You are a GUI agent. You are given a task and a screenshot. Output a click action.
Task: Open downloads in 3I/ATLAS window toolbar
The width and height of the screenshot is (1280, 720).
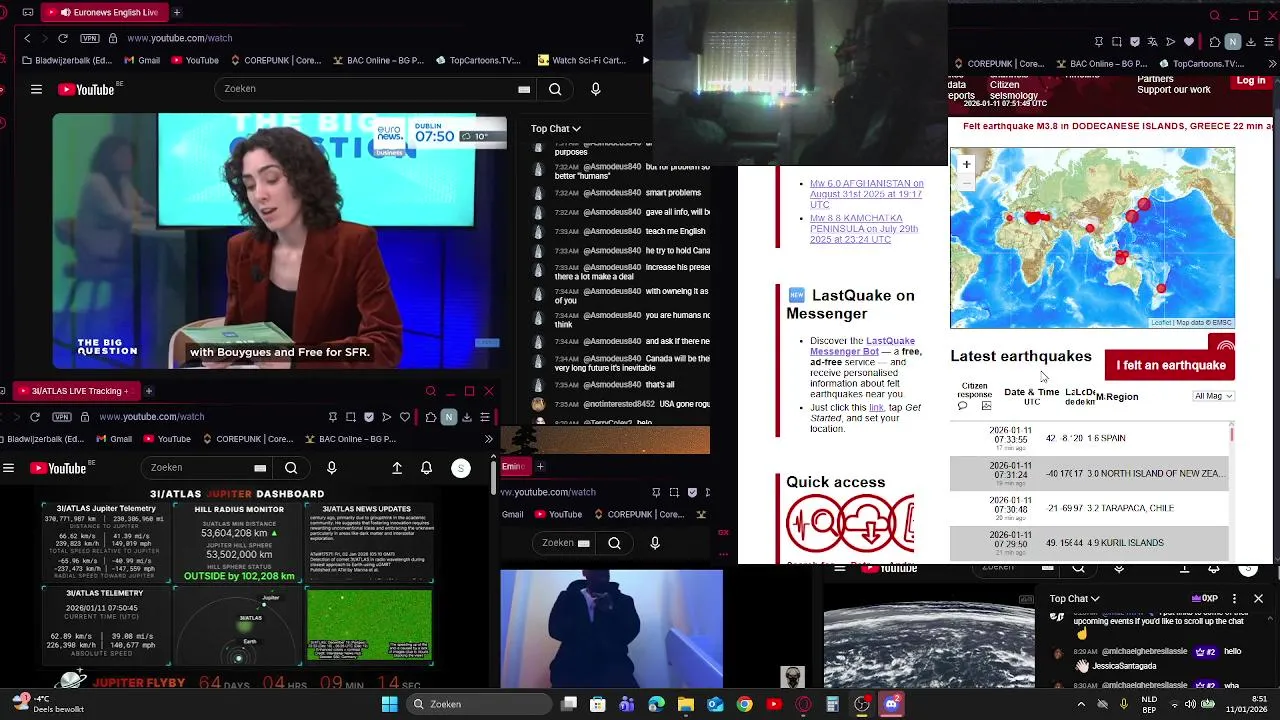466,417
